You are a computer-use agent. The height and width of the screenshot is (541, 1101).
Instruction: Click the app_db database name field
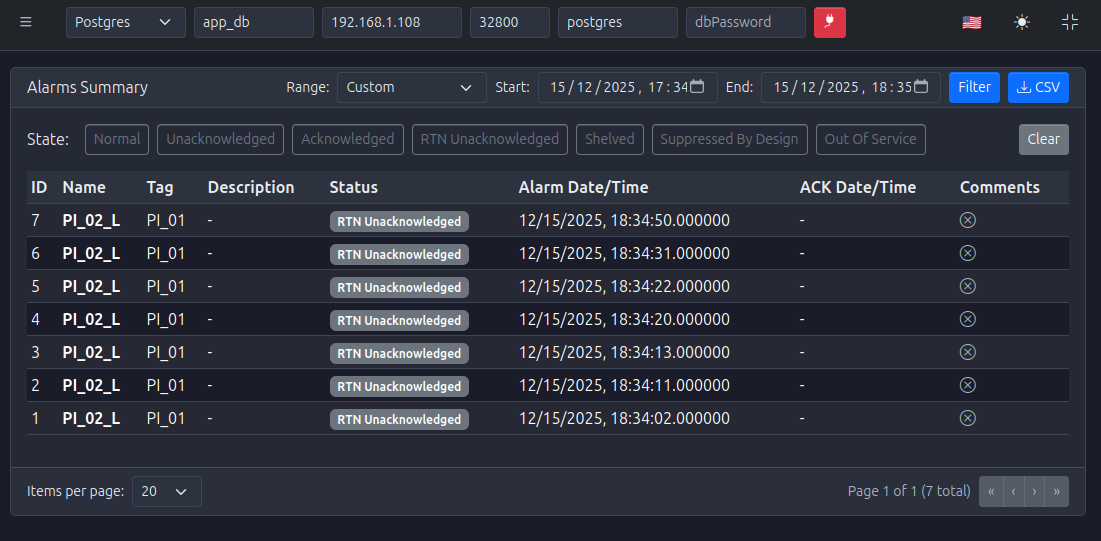253,22
